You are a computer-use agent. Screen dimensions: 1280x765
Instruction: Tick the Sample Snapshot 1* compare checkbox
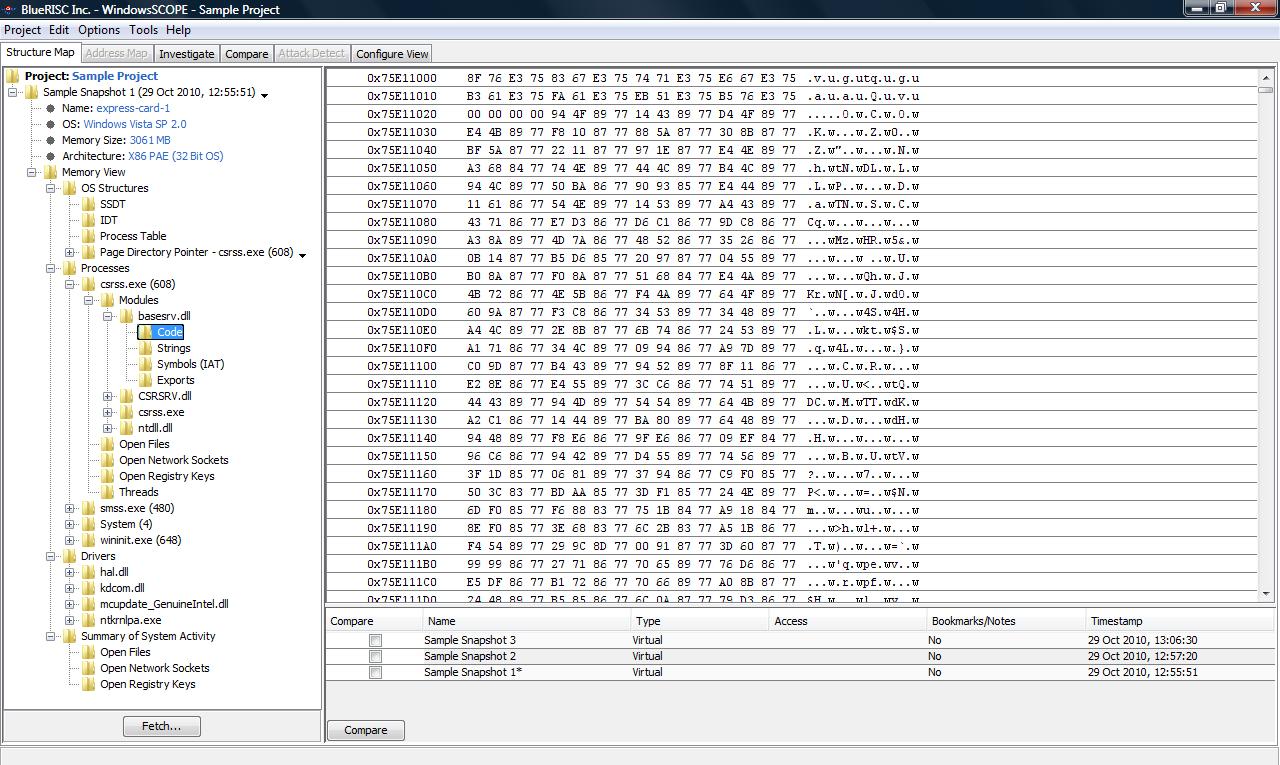pyautogui.click(x=375, y=673)
